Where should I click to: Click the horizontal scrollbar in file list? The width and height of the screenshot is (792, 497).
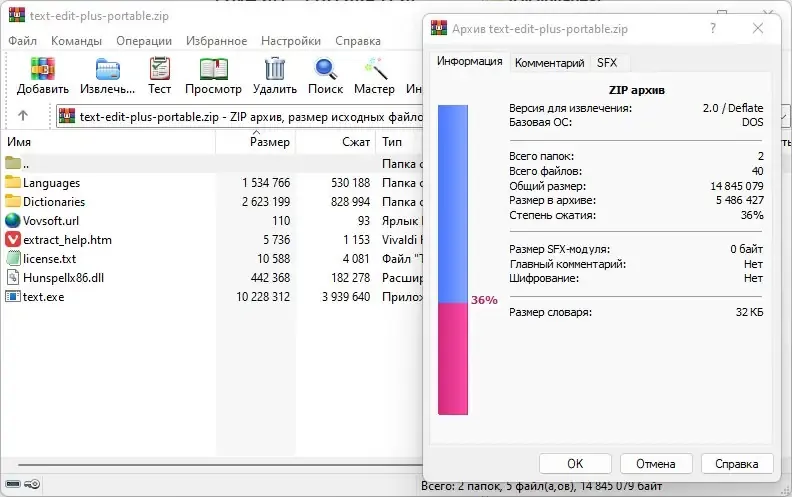tap(220, 465)
